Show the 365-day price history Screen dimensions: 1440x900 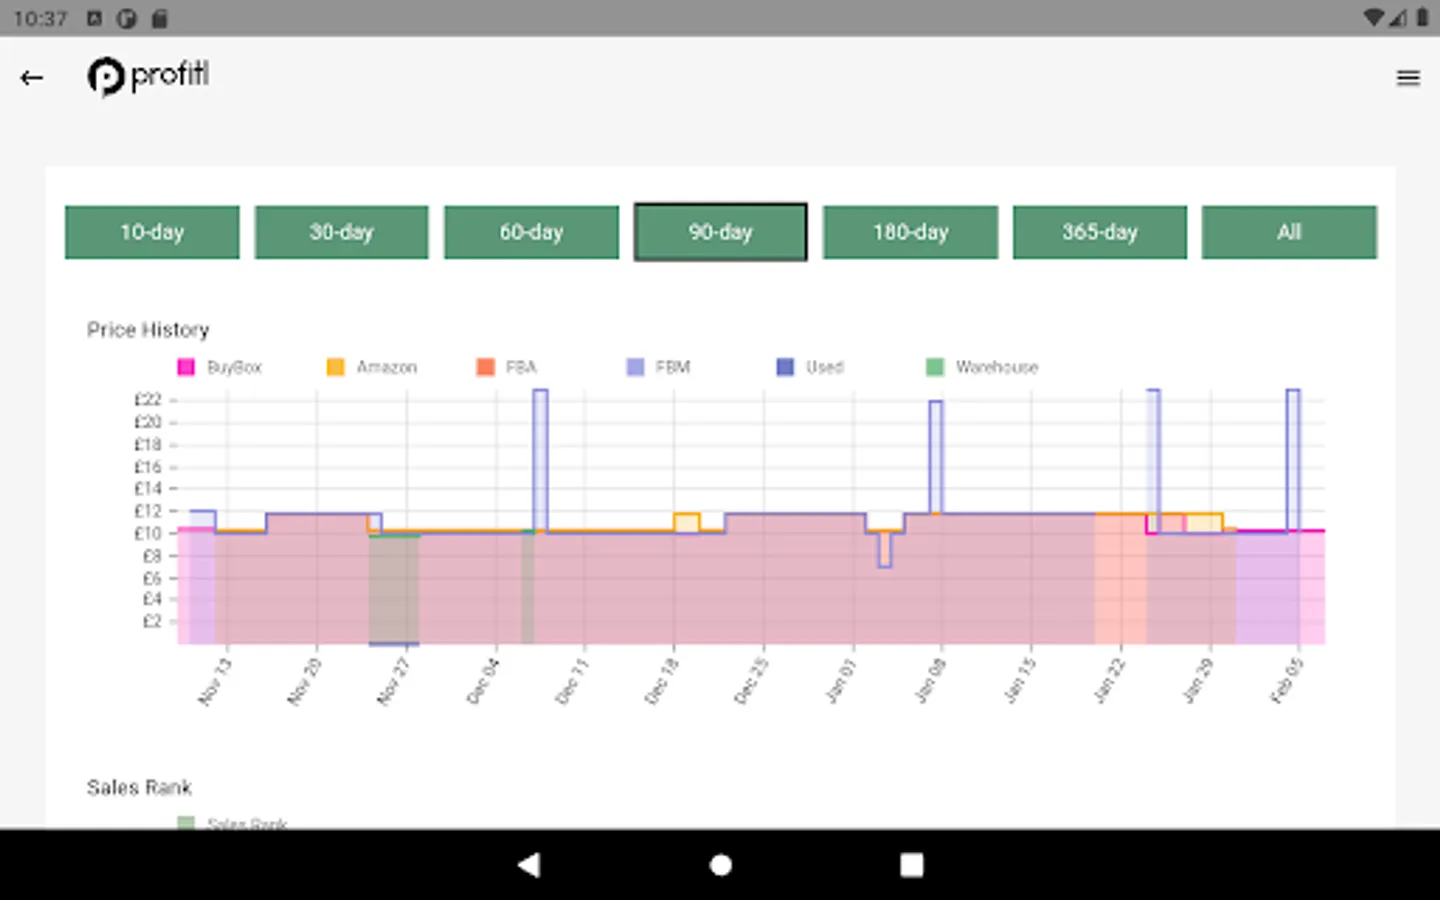click(1099, 232)
